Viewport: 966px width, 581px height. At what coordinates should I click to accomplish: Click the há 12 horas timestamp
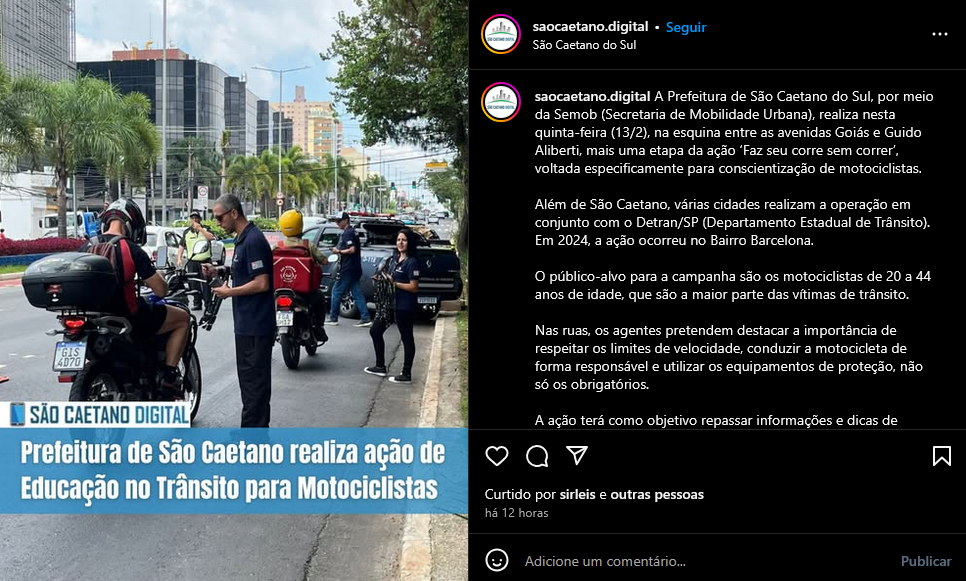pyautogui.click(x=516, y=513)
